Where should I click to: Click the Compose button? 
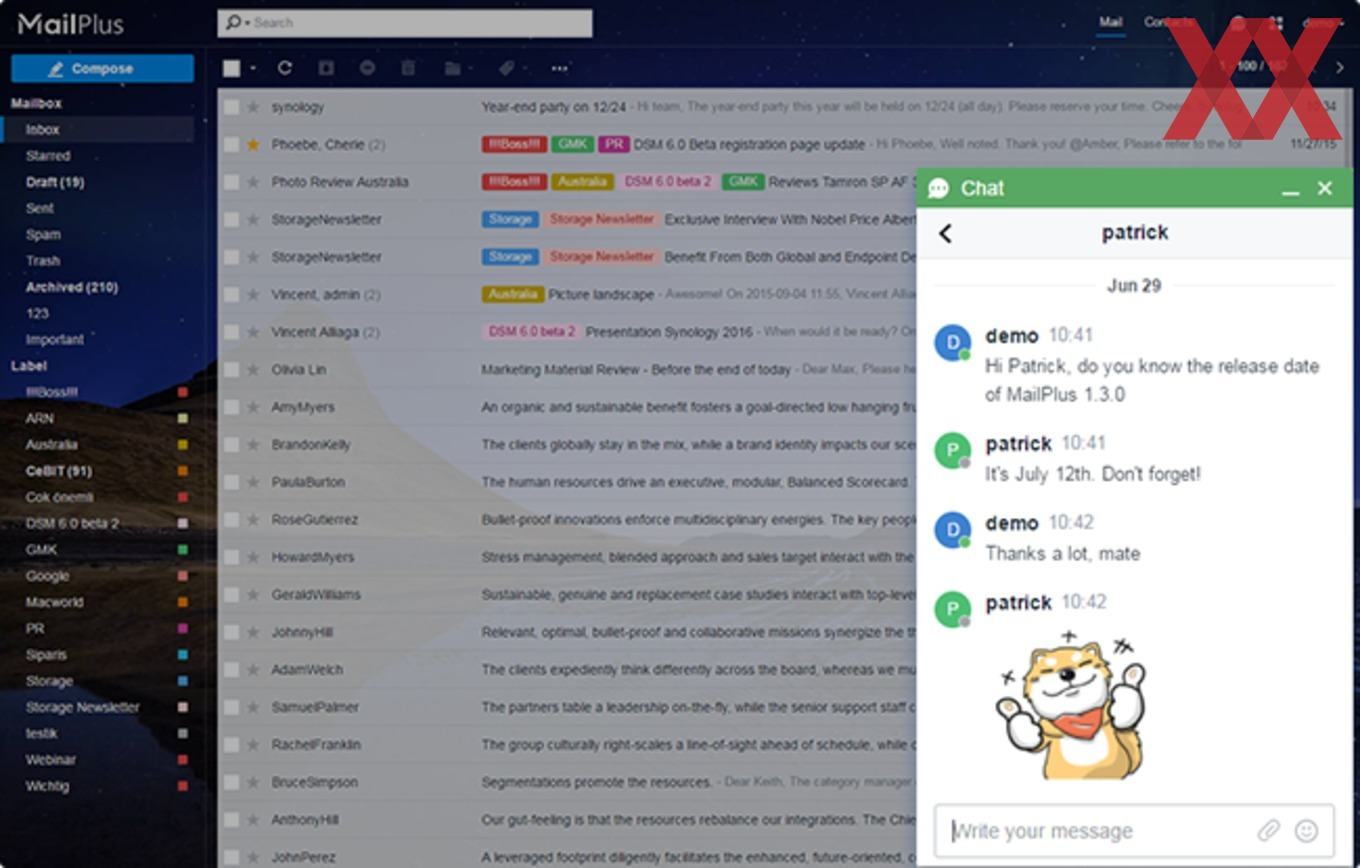(x=102, y=68)
